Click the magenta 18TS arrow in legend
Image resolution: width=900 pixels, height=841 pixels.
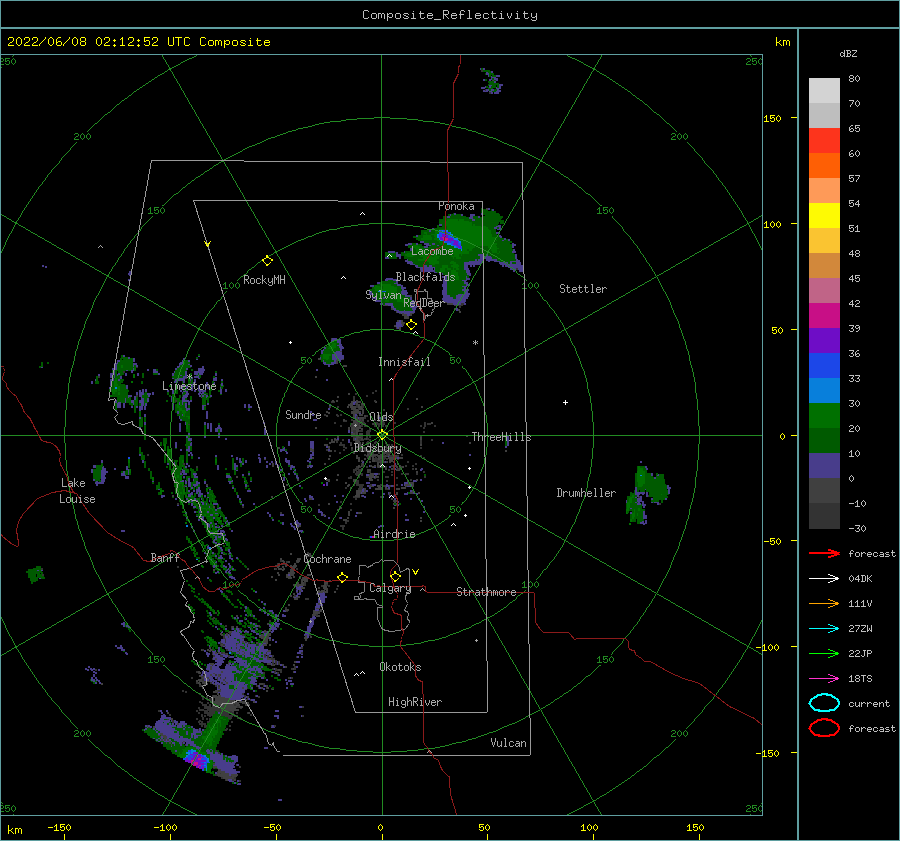[824, 679]
